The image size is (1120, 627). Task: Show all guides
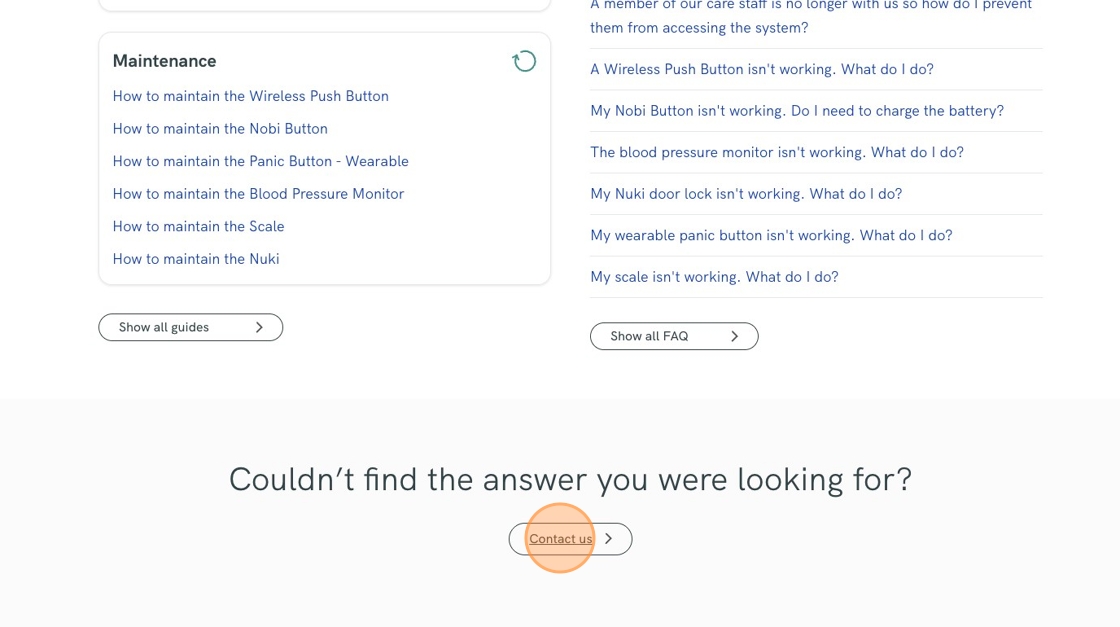[164, 327]
